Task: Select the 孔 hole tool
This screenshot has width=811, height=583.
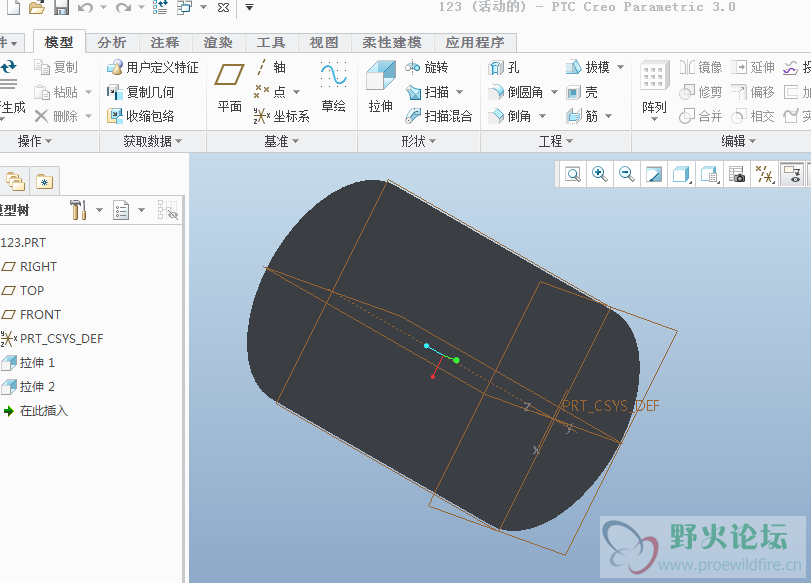Action: 504,67
